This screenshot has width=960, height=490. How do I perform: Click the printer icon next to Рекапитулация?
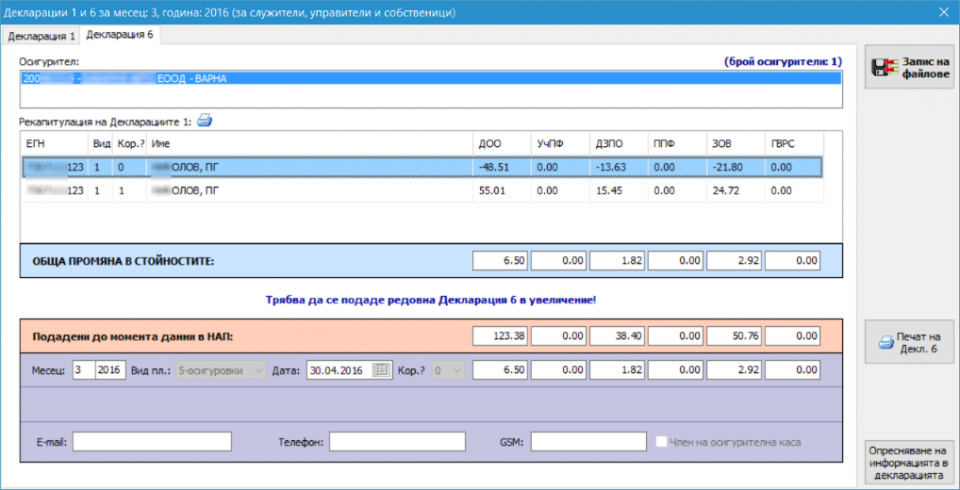204,120
